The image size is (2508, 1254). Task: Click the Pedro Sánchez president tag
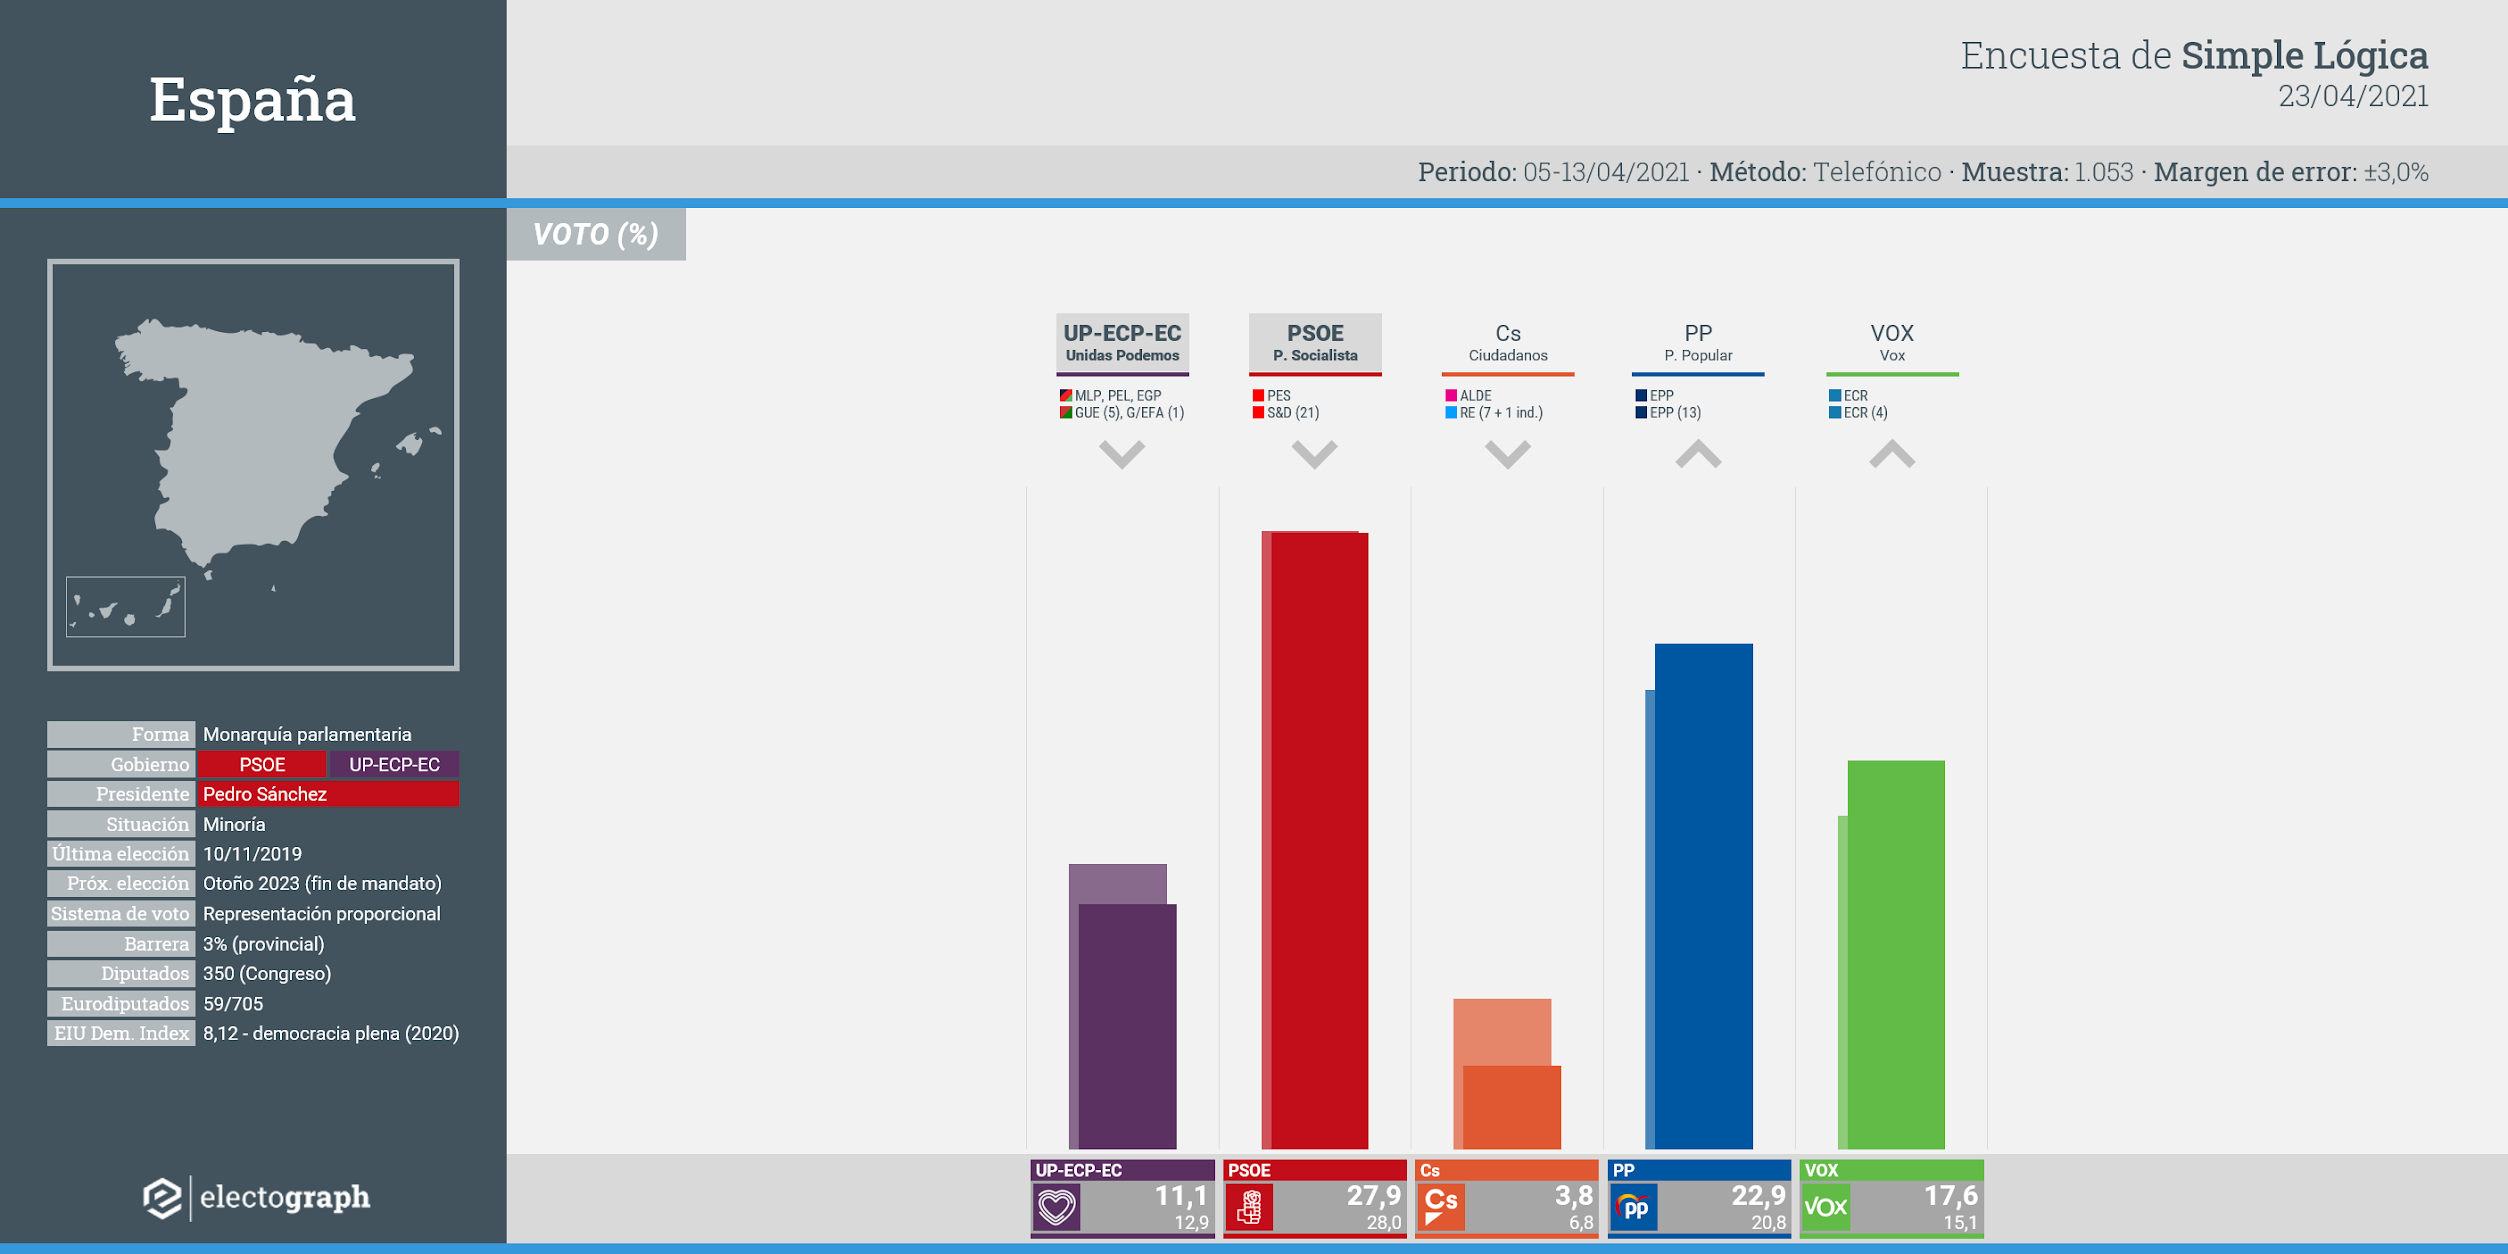point(328,794)
